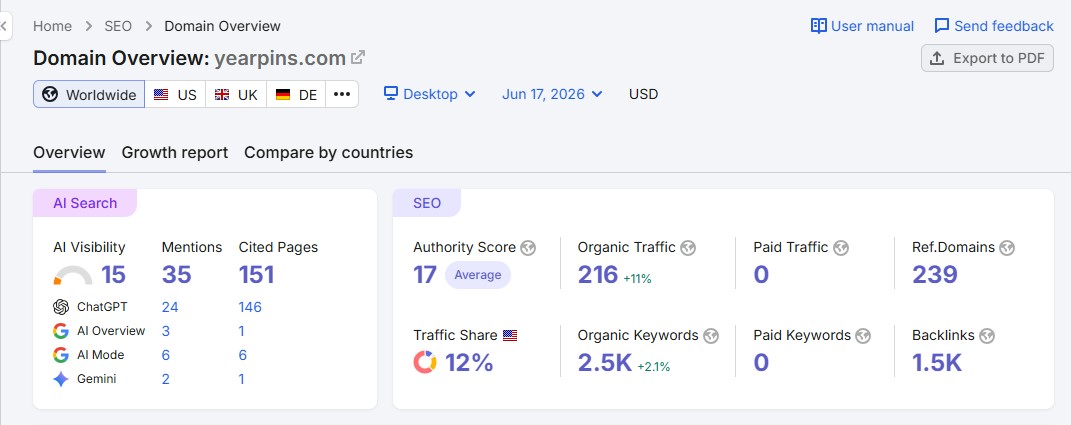The width and height of the screenshot is (1071, 425).
Task: Click the yearpins.com domain name
Action: (x=280, y=58)
